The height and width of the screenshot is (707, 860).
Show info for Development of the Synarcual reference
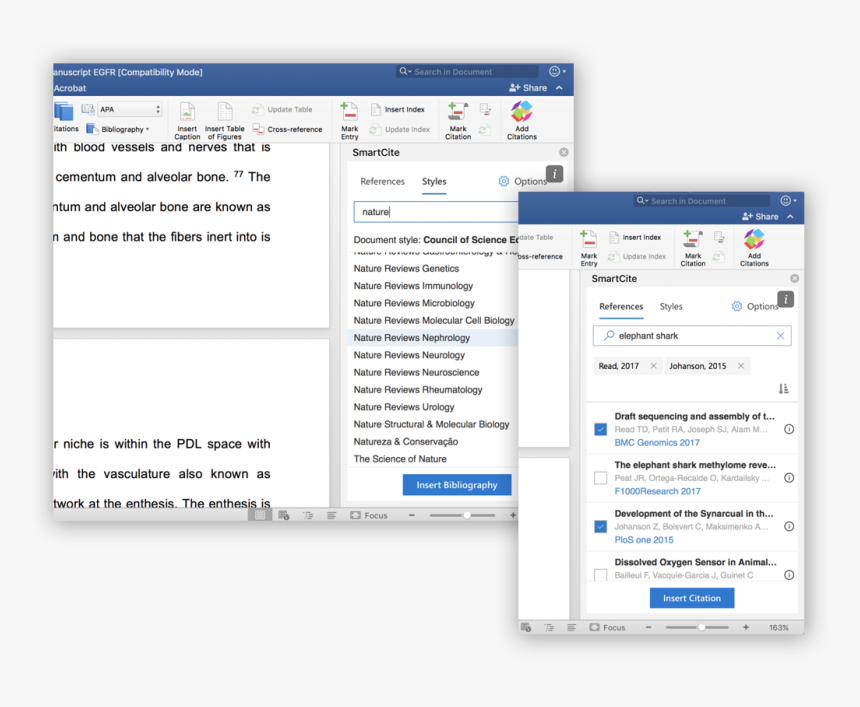pos(789,527)
